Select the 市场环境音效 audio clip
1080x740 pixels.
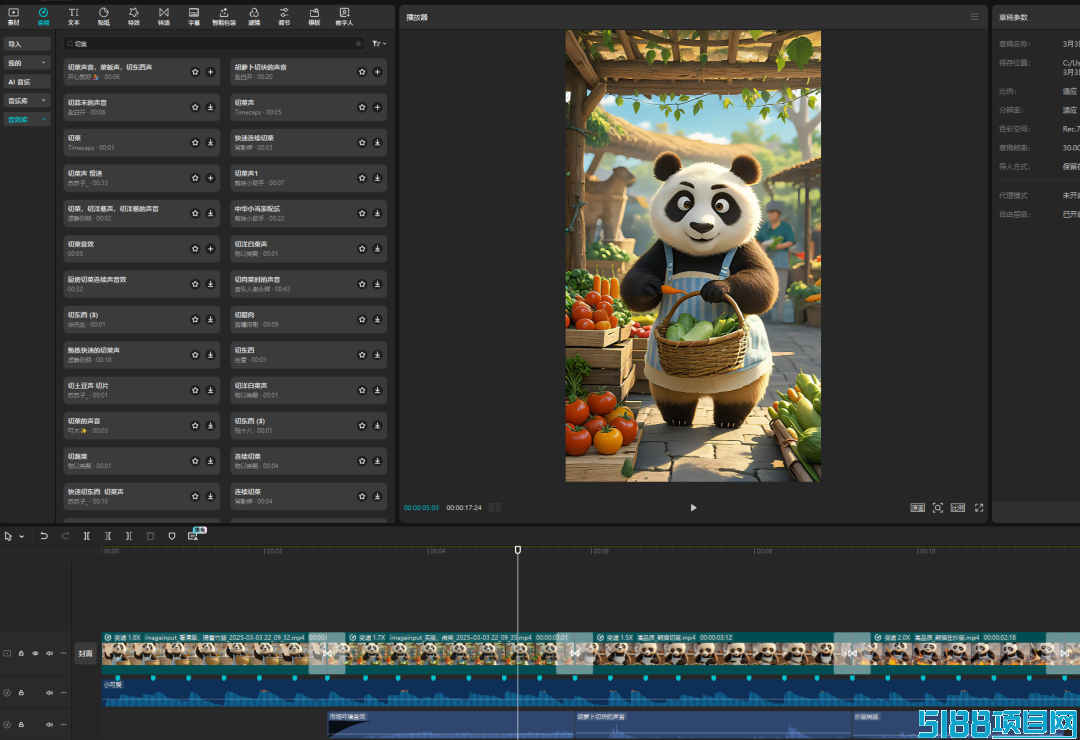[450, 726]
